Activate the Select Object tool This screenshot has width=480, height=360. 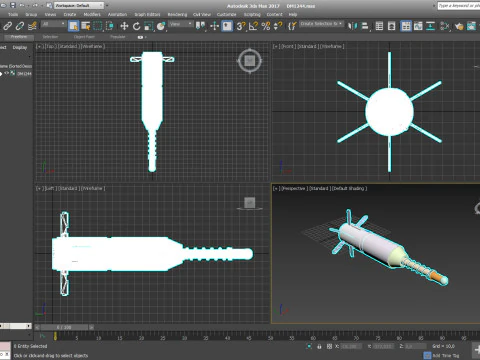click(x=73, y=26)
